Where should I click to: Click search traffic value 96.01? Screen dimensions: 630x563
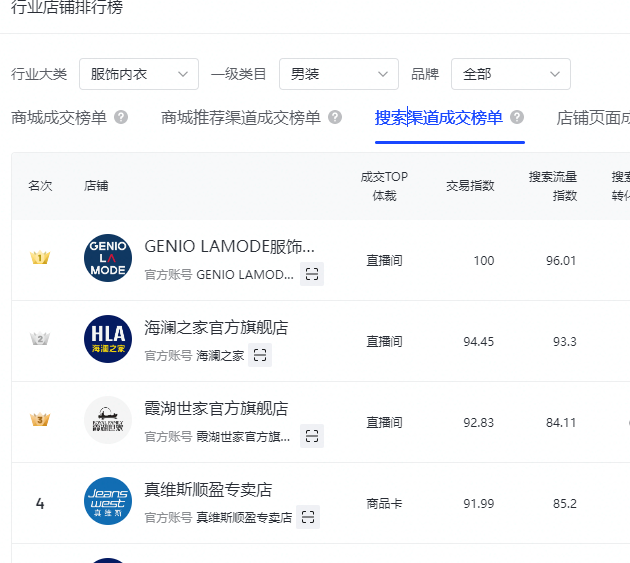[x=561, y=260]
